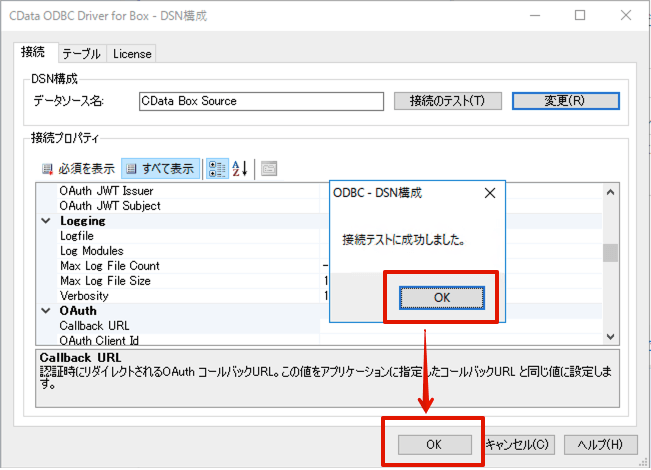Click the property list scrollbar thumb
Screen dimensions: 651x470
[x=610, y=253]
